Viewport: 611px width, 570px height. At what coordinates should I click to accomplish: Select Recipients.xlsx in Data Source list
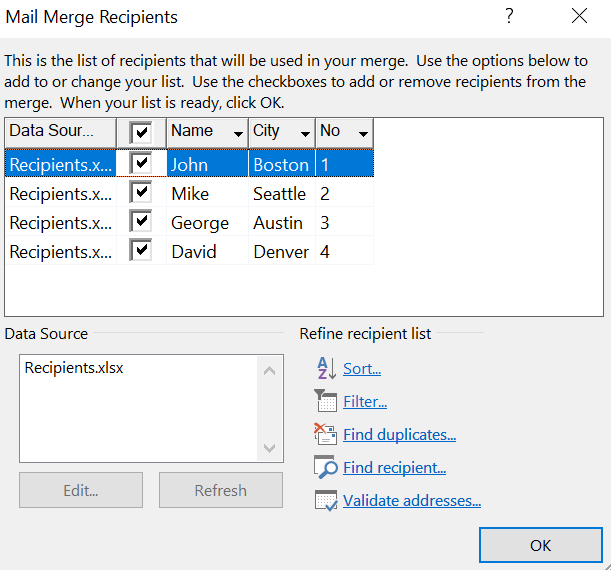tap(74, 368)
